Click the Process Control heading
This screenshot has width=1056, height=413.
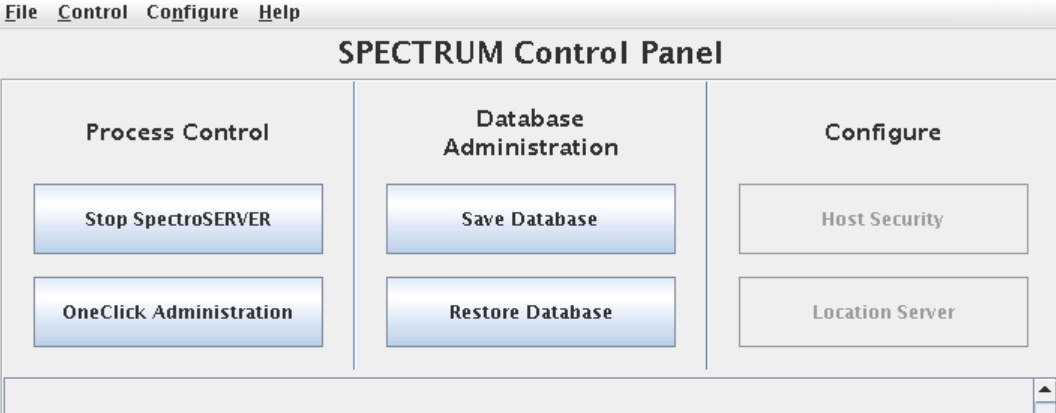click(x=178, y=133)
